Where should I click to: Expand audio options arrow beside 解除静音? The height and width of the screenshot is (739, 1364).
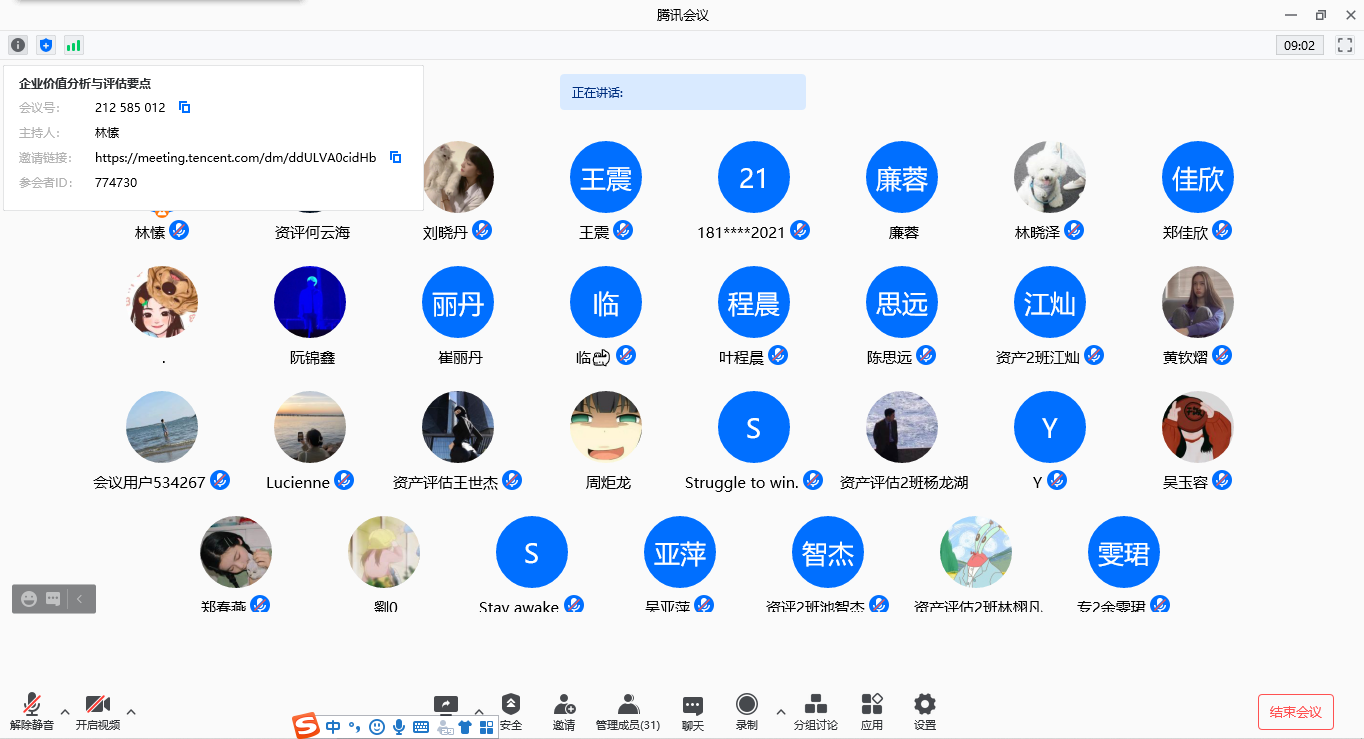[x=65, y=712]
